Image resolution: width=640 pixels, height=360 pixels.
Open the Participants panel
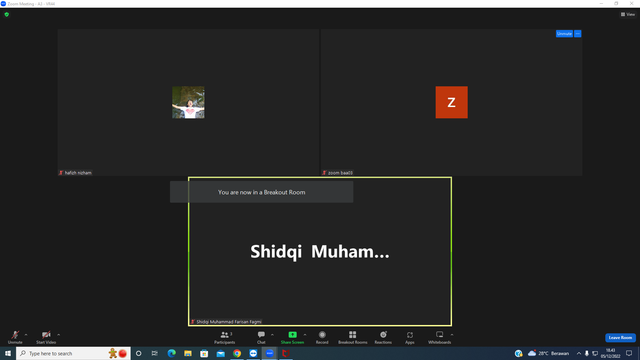click(224, 337)
